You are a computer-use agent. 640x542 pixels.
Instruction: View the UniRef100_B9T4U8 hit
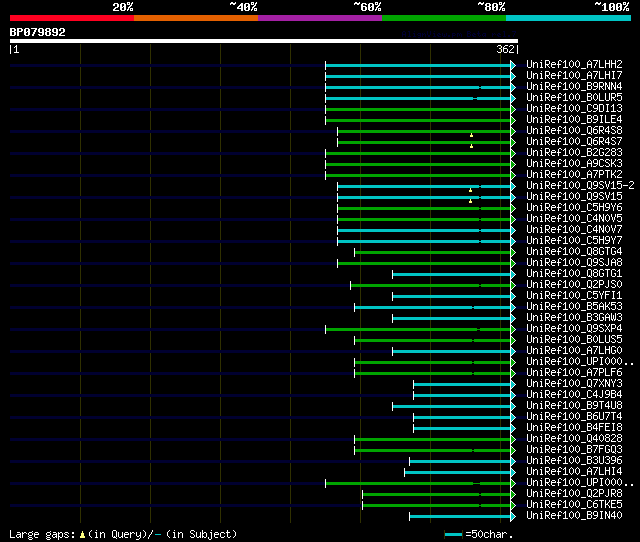coord(574,406)
